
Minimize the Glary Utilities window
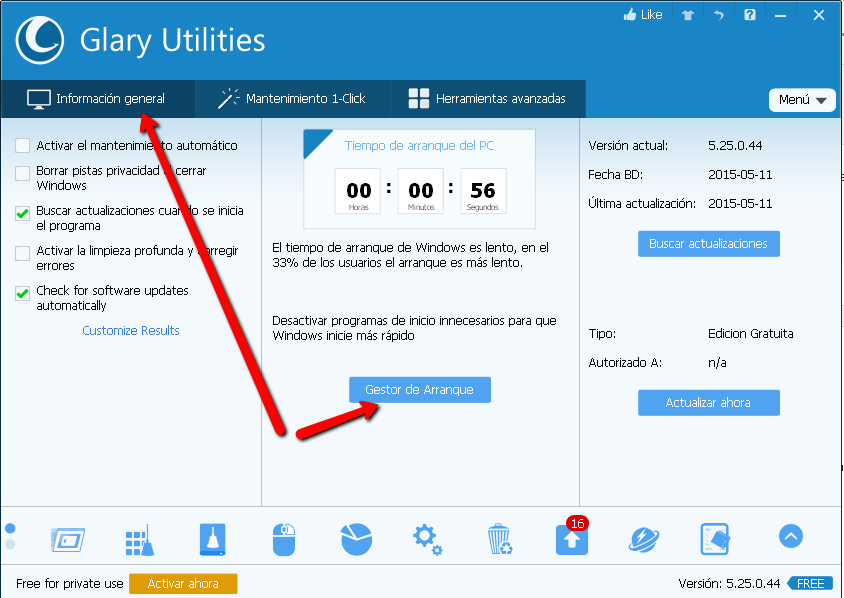coord(780,15)
